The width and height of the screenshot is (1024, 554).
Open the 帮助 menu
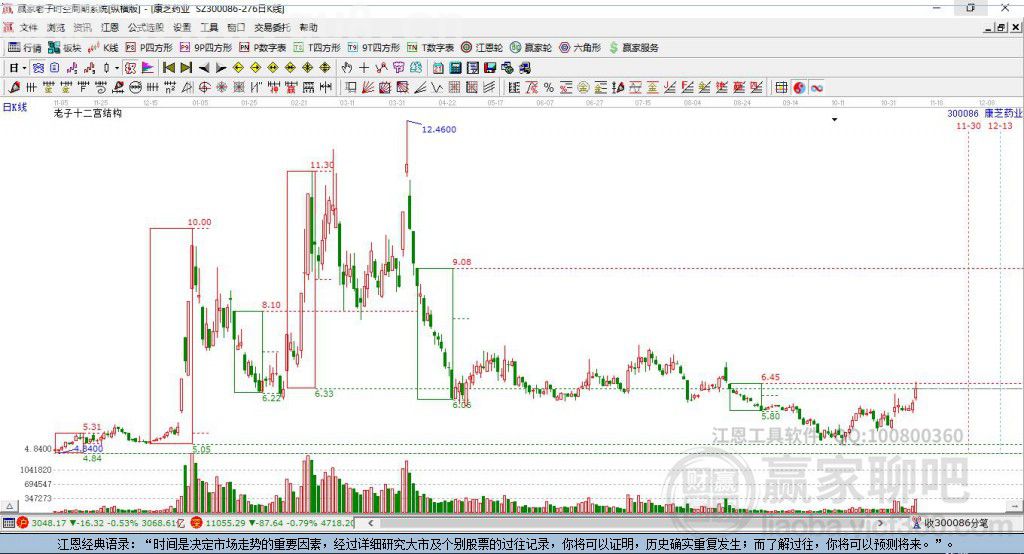point(308,27)
